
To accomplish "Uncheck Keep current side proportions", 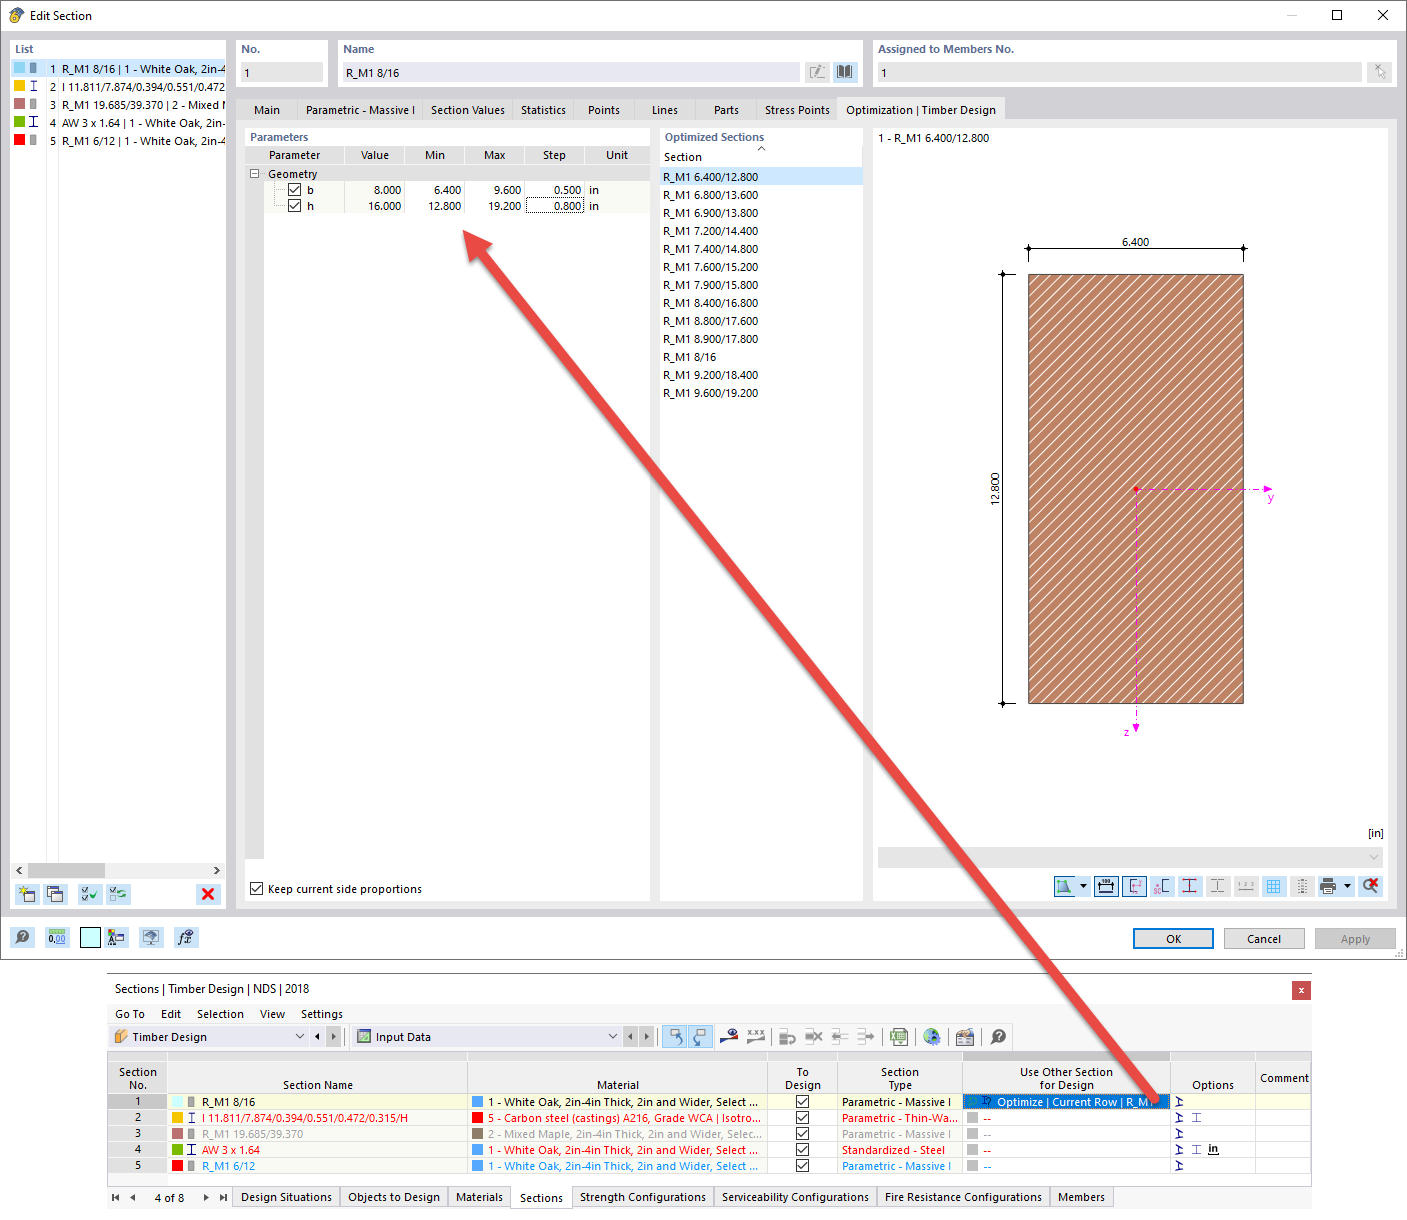I will tap(257, 889).
